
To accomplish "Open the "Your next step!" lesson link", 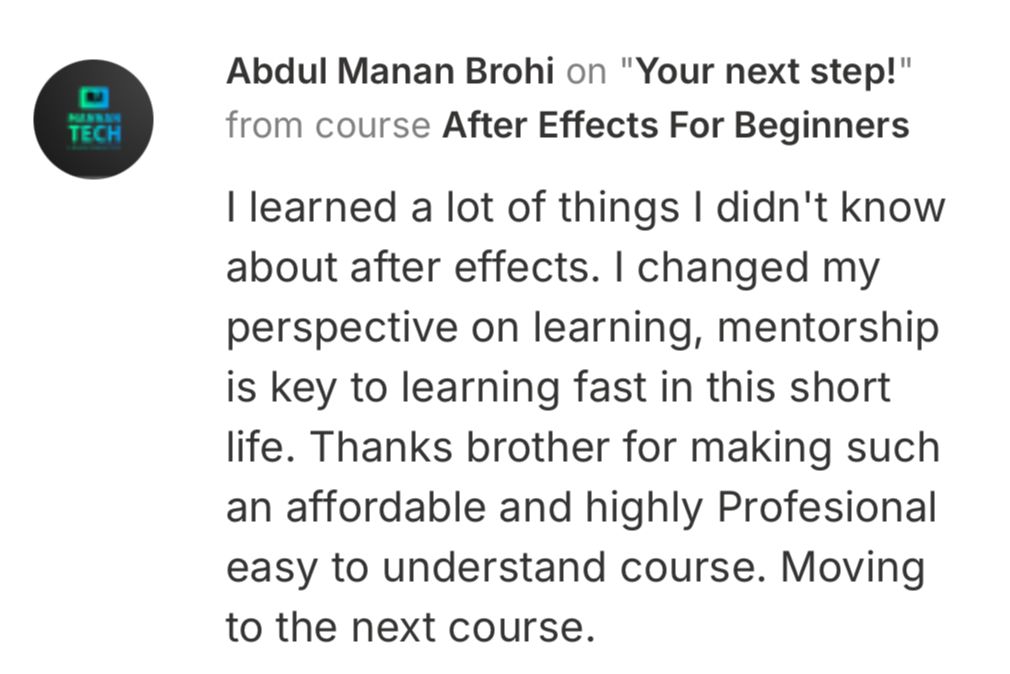I will 766,71.
